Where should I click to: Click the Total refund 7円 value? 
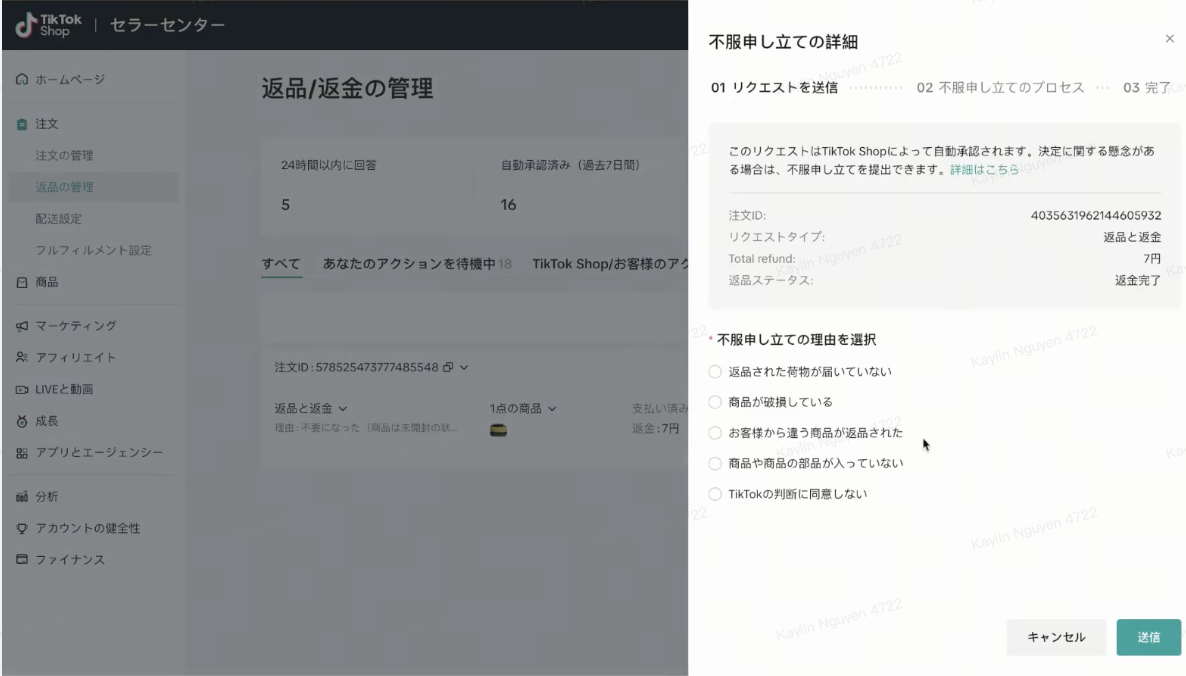pos(1152,259)
